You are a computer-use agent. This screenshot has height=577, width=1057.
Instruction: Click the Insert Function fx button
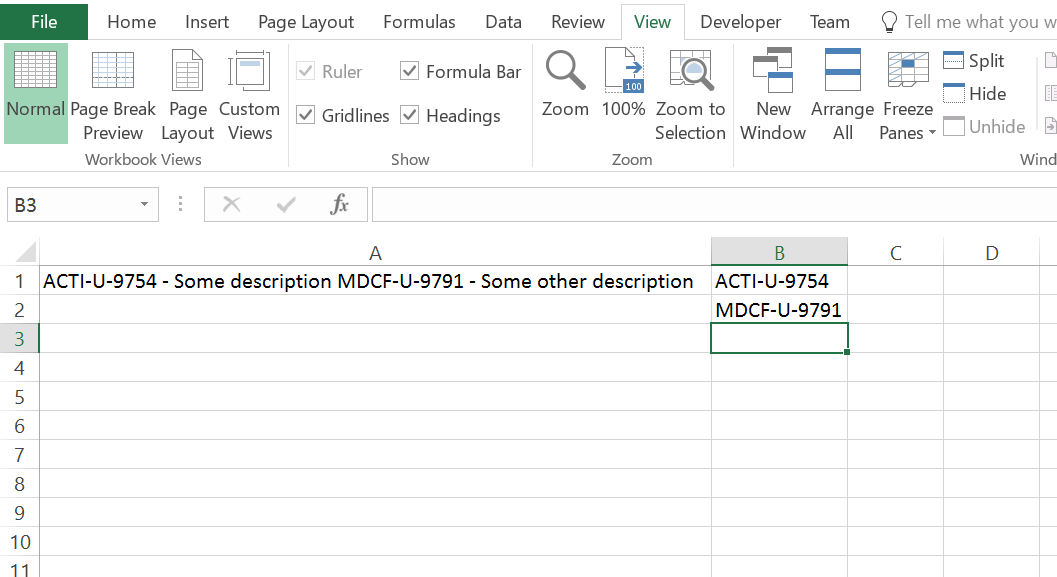coord(340,205)
